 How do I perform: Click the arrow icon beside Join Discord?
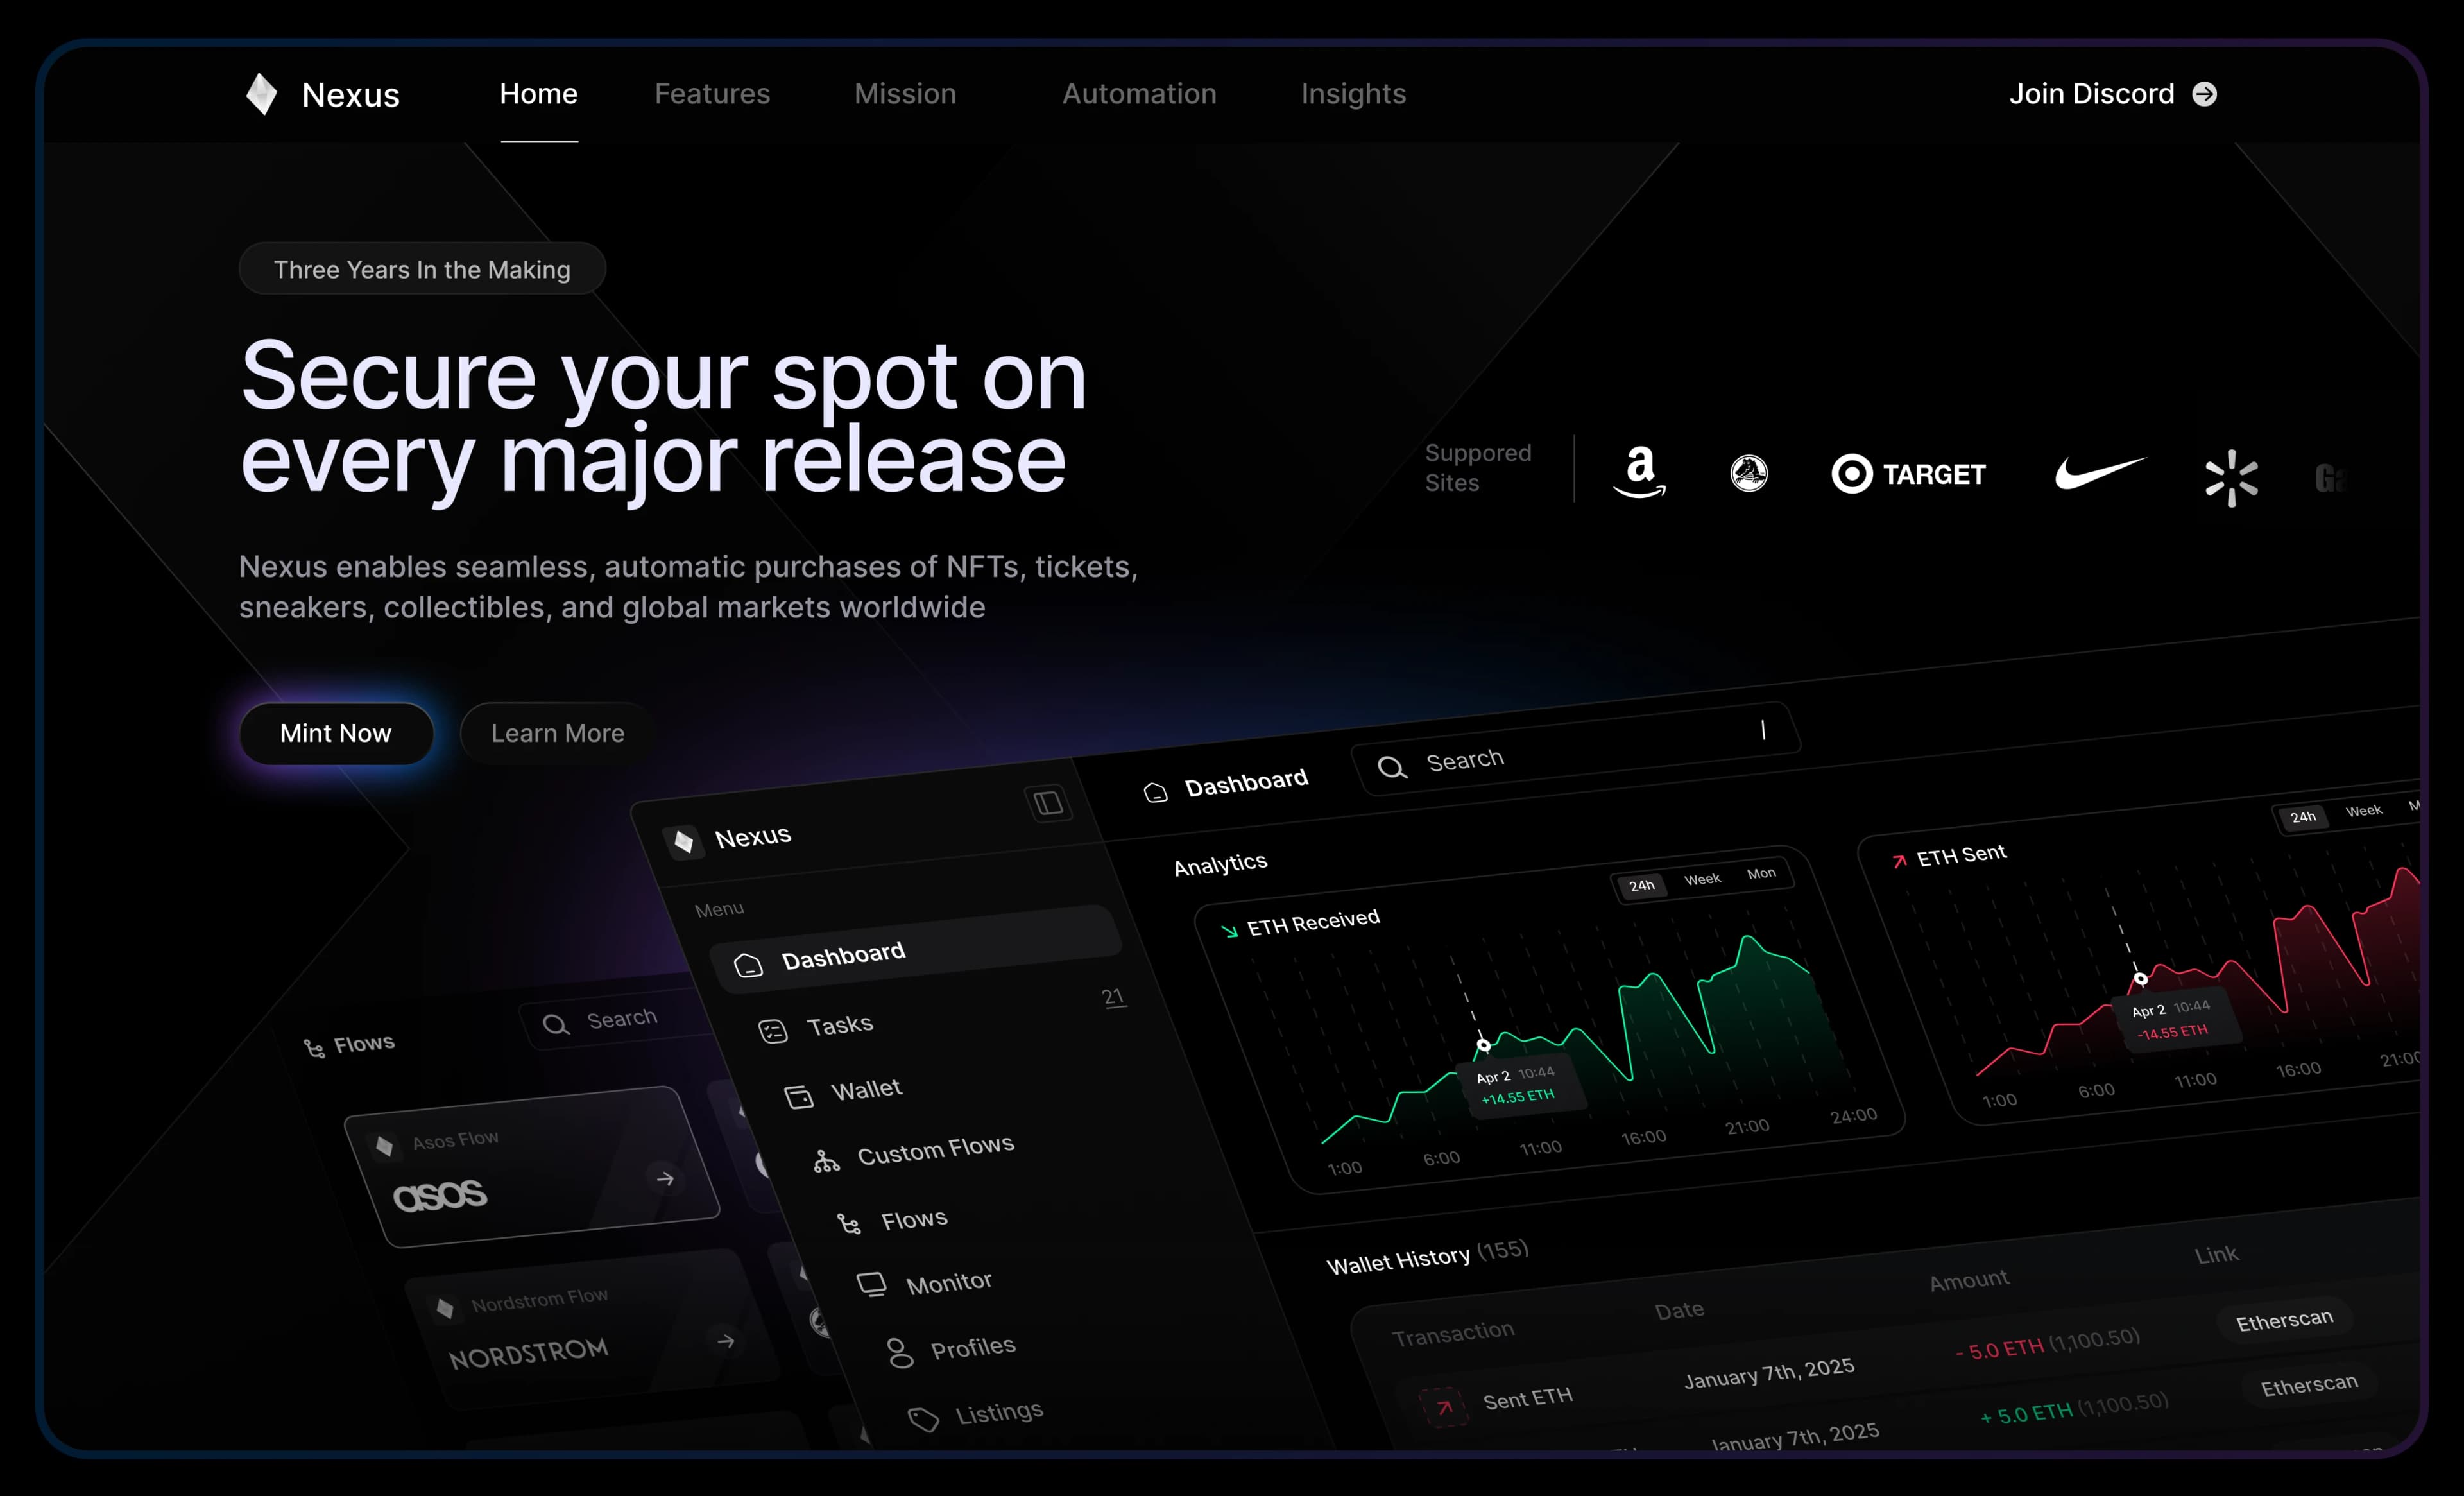click(x=2204, y=94)
